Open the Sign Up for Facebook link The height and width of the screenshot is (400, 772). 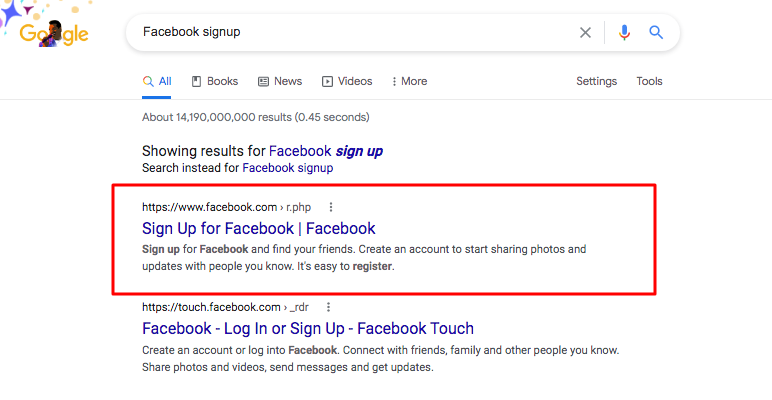(258, 229)
